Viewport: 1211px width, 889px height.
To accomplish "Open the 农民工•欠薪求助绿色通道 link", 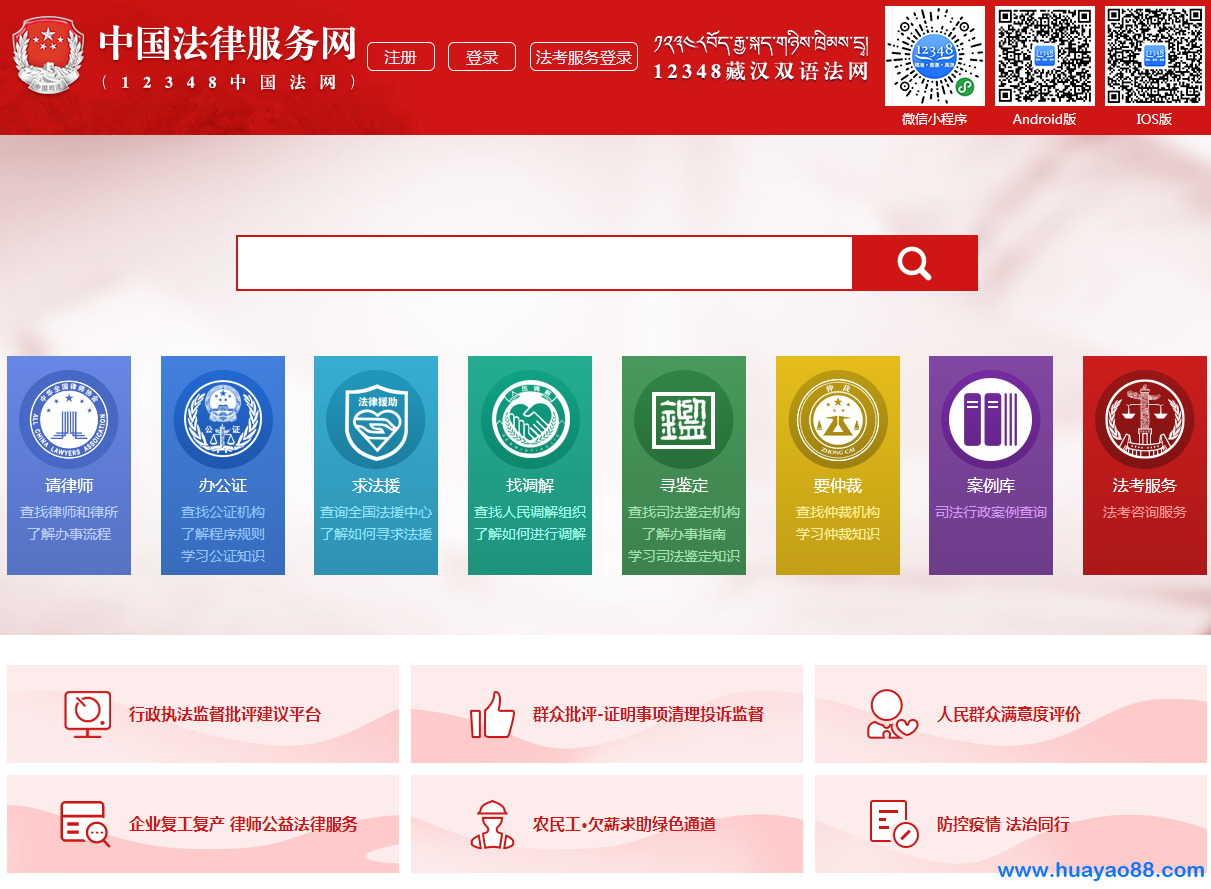I will click(x=624, y=825).
